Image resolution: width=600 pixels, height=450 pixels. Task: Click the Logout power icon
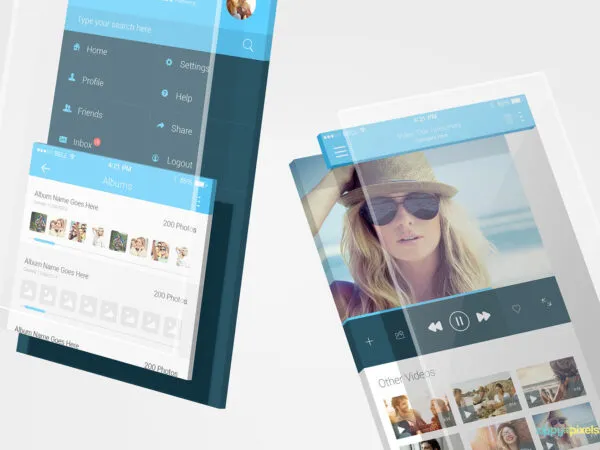coord(155,157)
